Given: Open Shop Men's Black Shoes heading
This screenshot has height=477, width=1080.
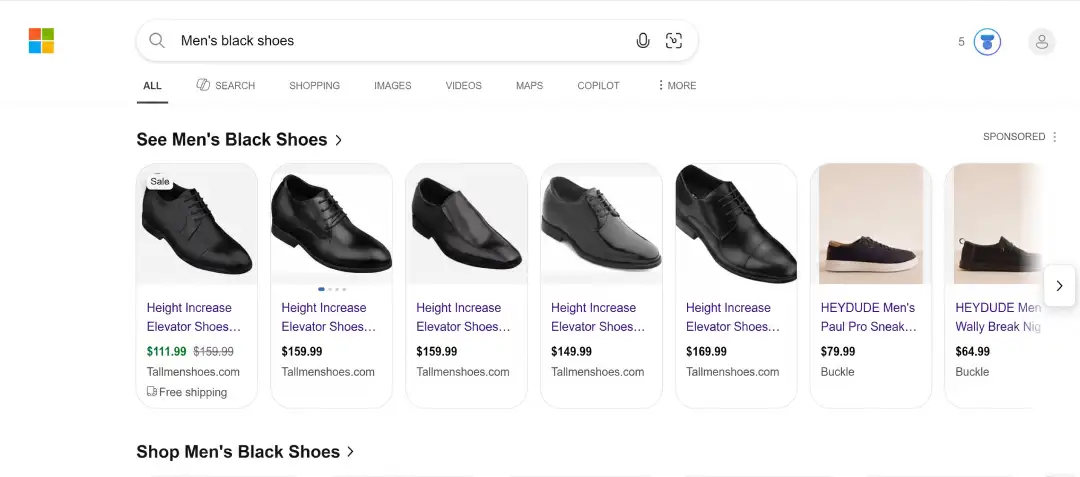Looking at the screenshot, I should pos(238,452).
